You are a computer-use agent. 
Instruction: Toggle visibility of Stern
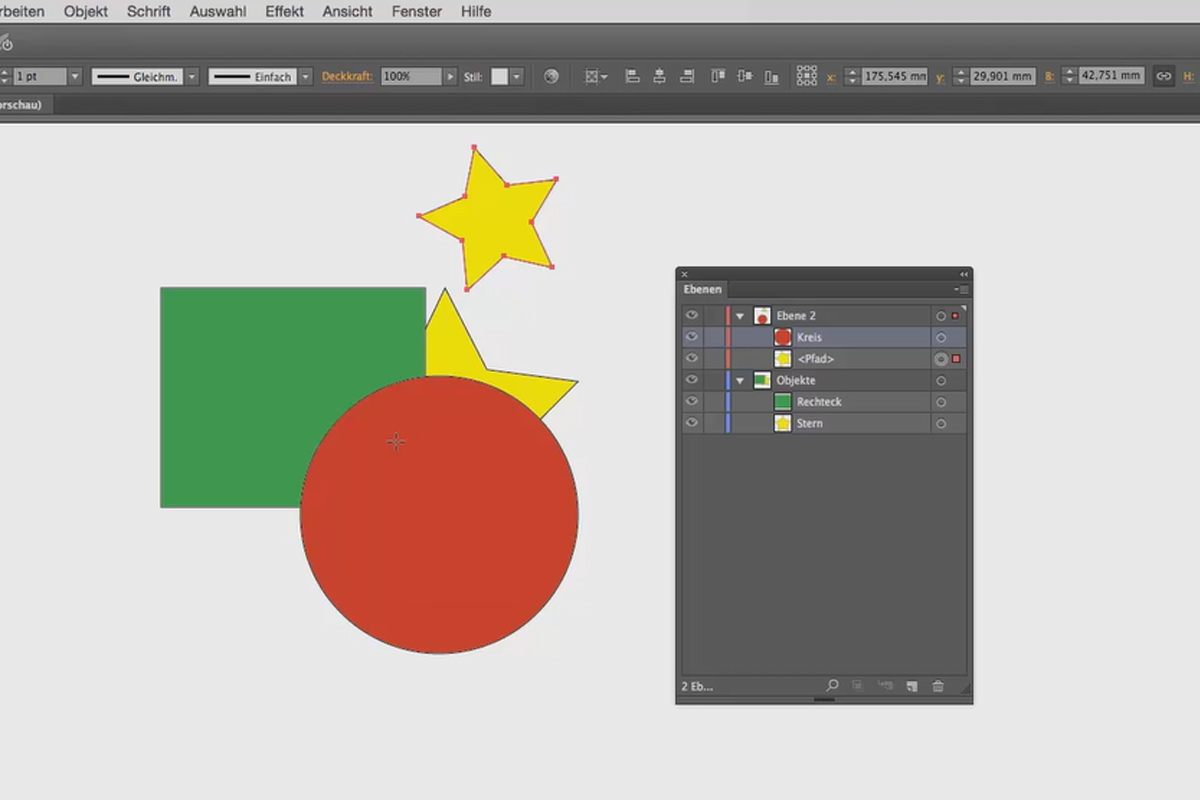coord(691,424)
